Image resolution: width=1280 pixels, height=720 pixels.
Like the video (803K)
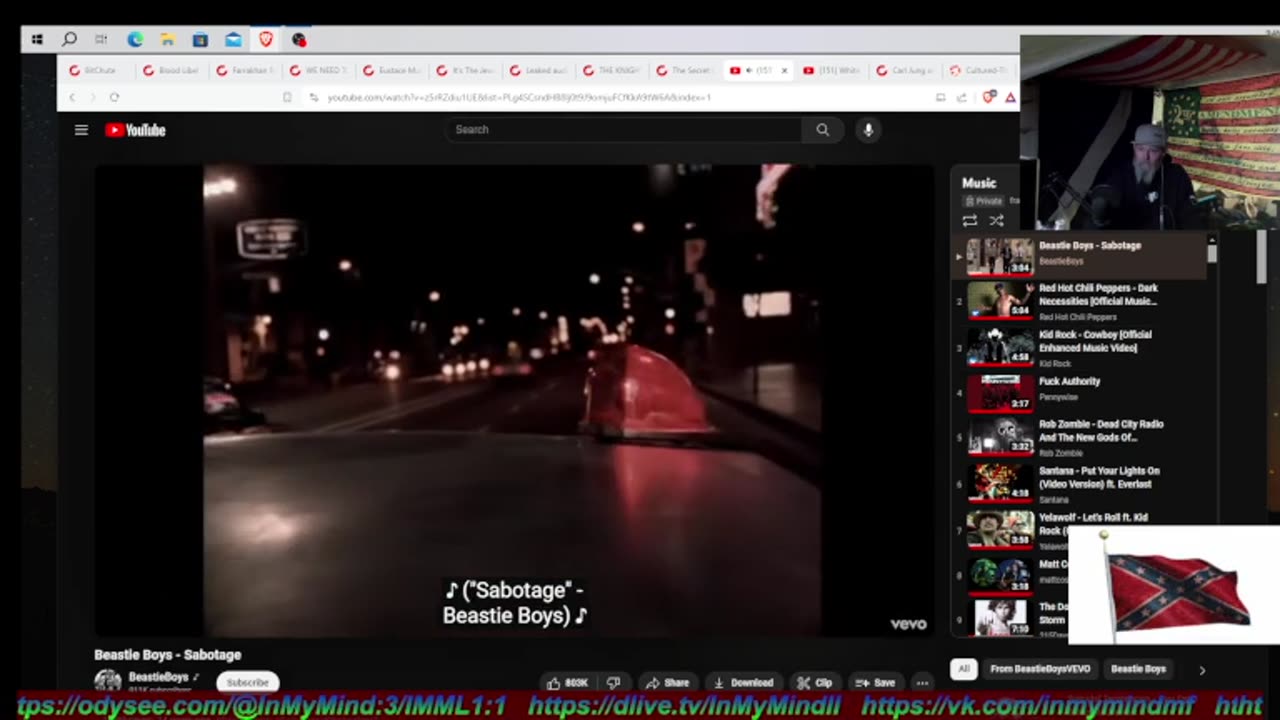pos(567,683)
